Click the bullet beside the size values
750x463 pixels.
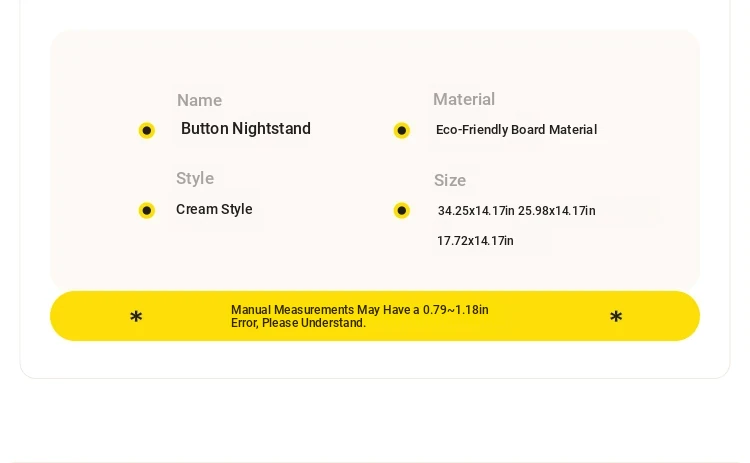pos(402,210)
